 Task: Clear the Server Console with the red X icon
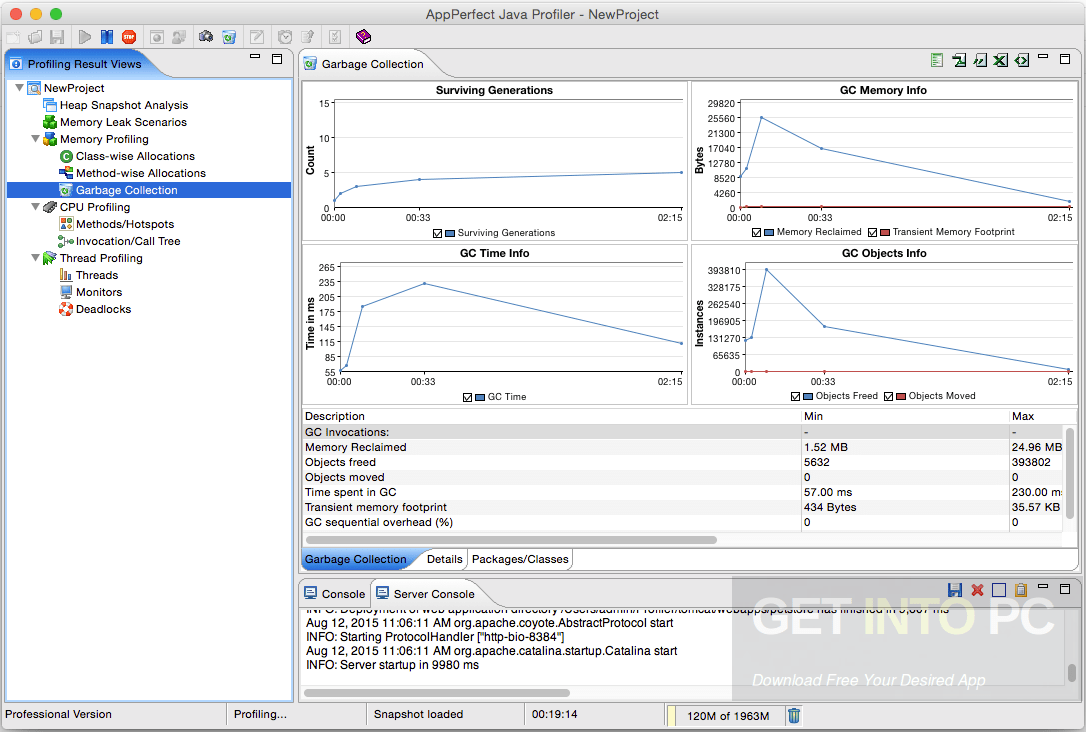point(976,590)
